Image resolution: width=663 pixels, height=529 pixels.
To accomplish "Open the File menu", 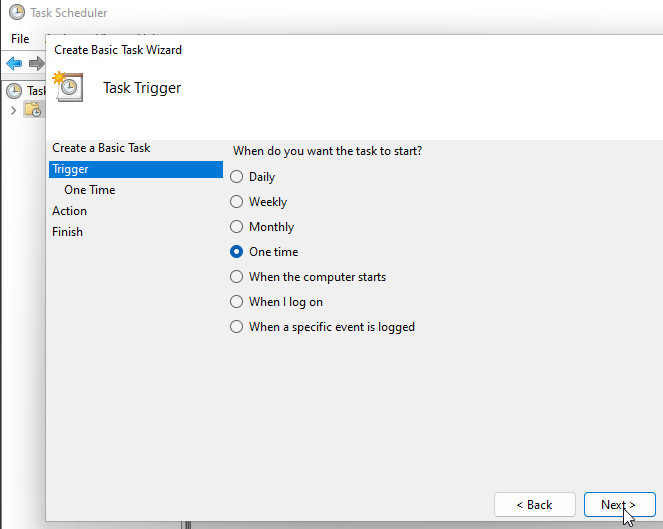I will 20,38.
